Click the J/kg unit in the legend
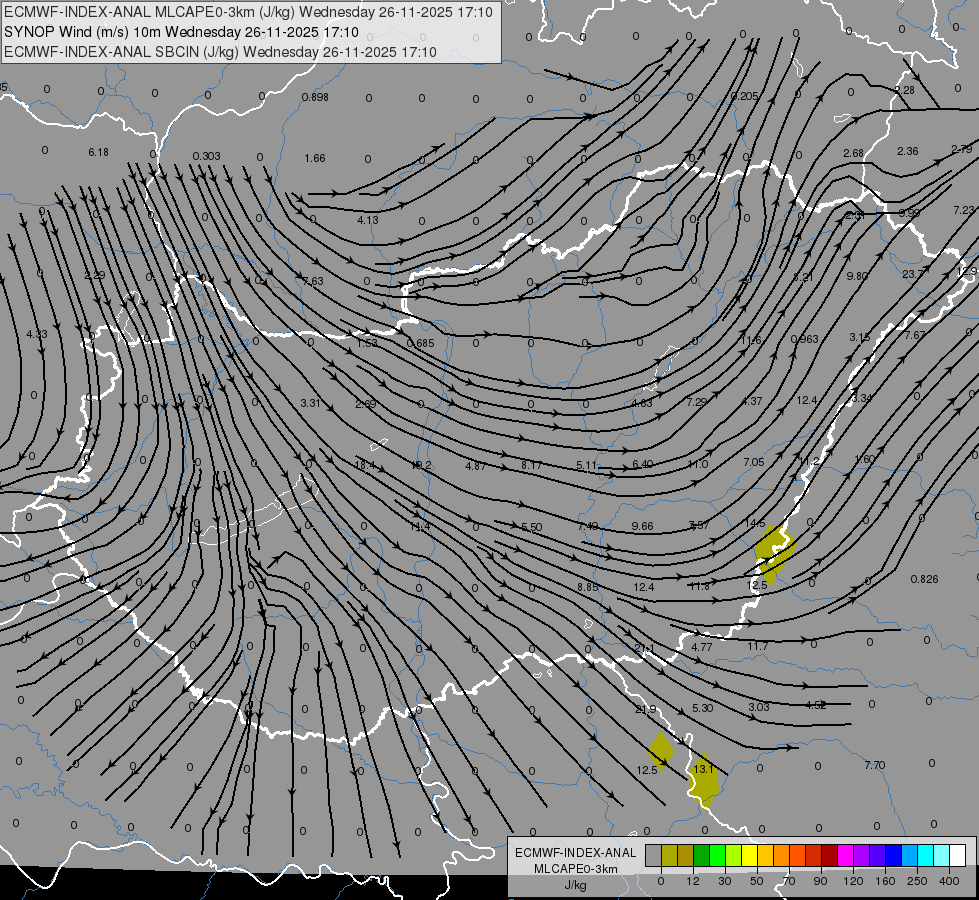Viewport: 979px width, 900px height. (576, 885)
